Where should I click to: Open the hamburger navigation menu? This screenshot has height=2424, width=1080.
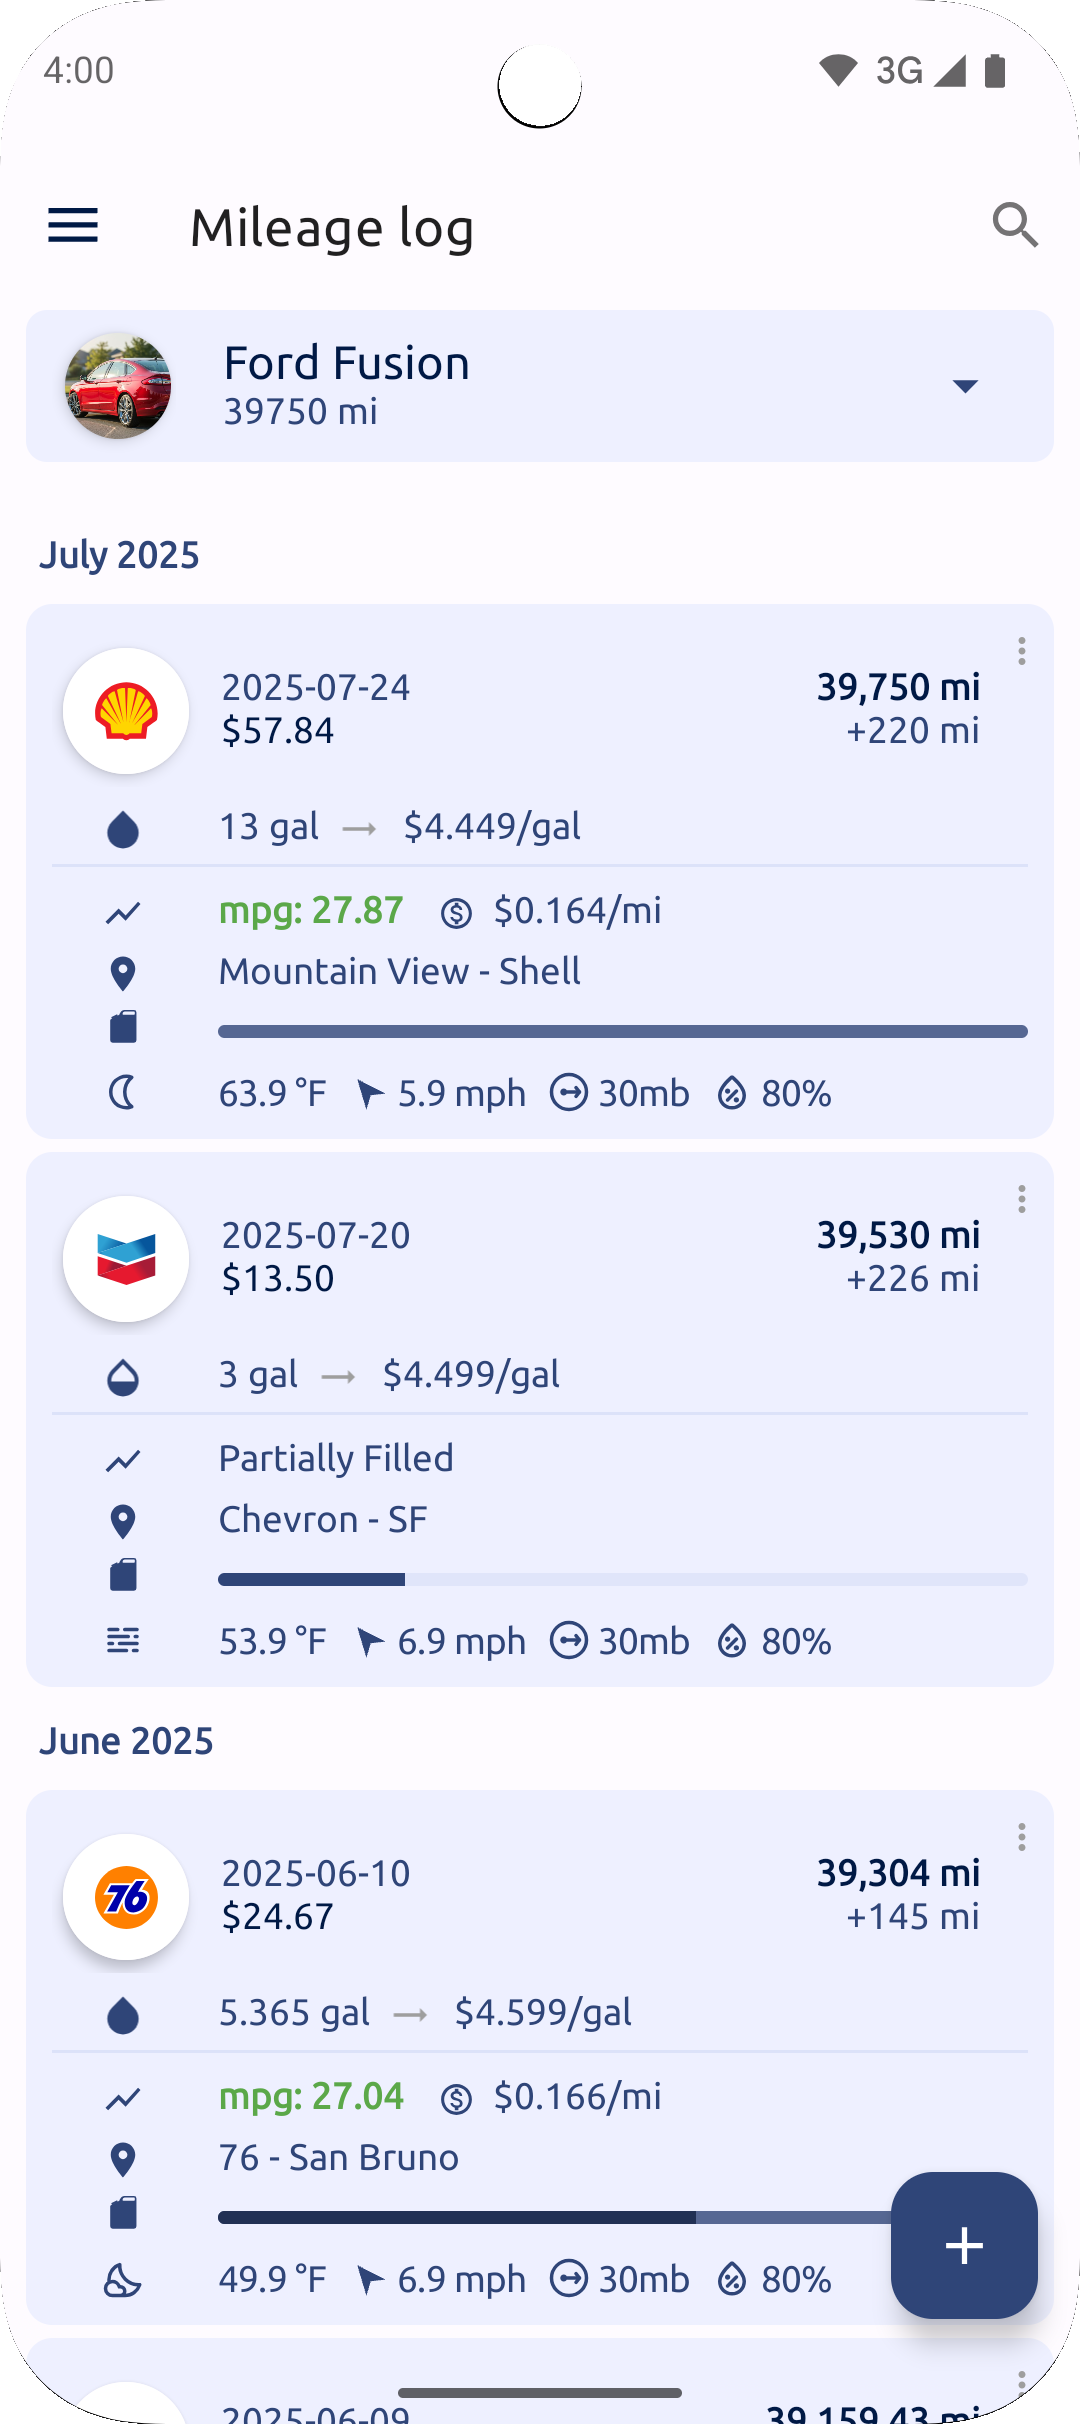click(x=73, y=226)
